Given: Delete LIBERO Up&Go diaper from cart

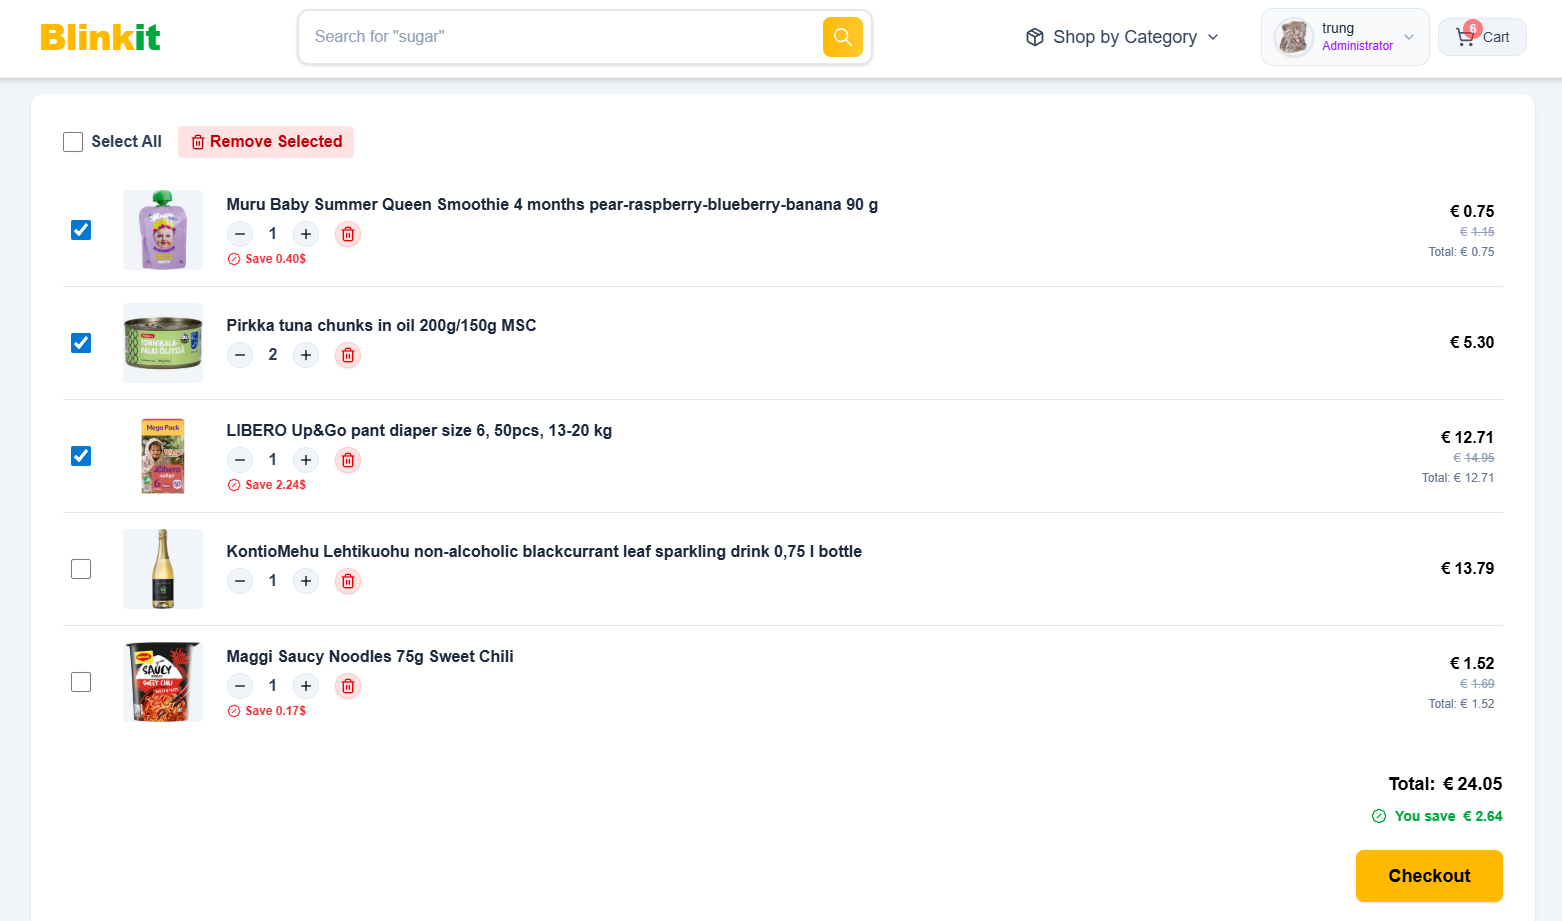Looking at the screenshot, I should tap(348, 460).
